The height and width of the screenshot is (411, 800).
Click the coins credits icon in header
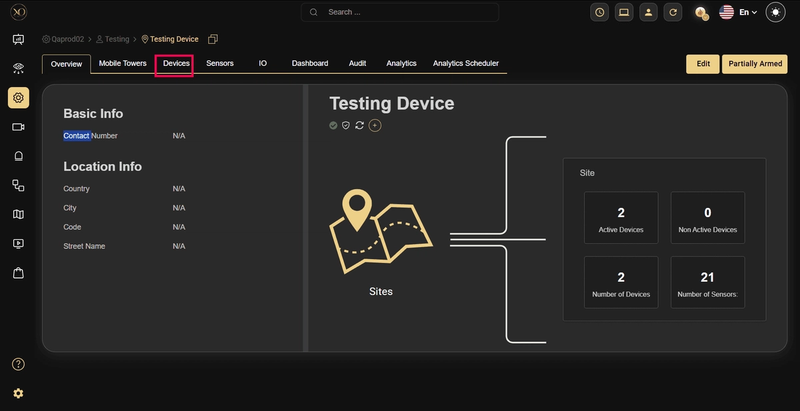[702, 13]
